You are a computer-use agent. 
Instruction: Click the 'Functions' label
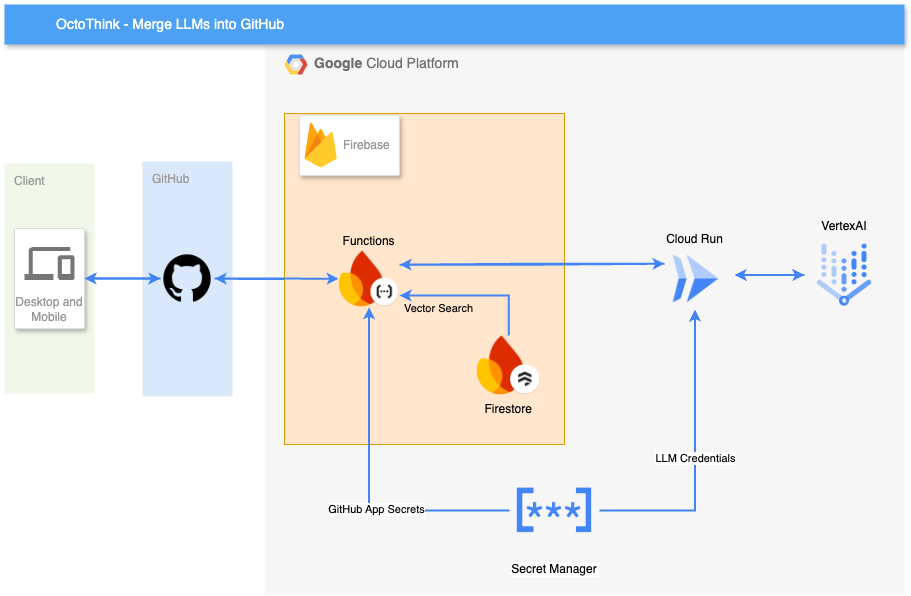368,240
